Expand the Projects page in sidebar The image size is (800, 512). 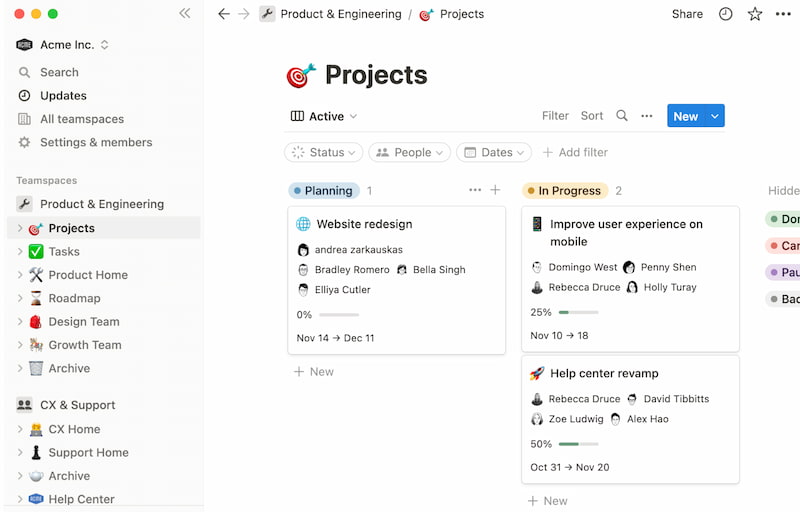(x=19, y=228)
